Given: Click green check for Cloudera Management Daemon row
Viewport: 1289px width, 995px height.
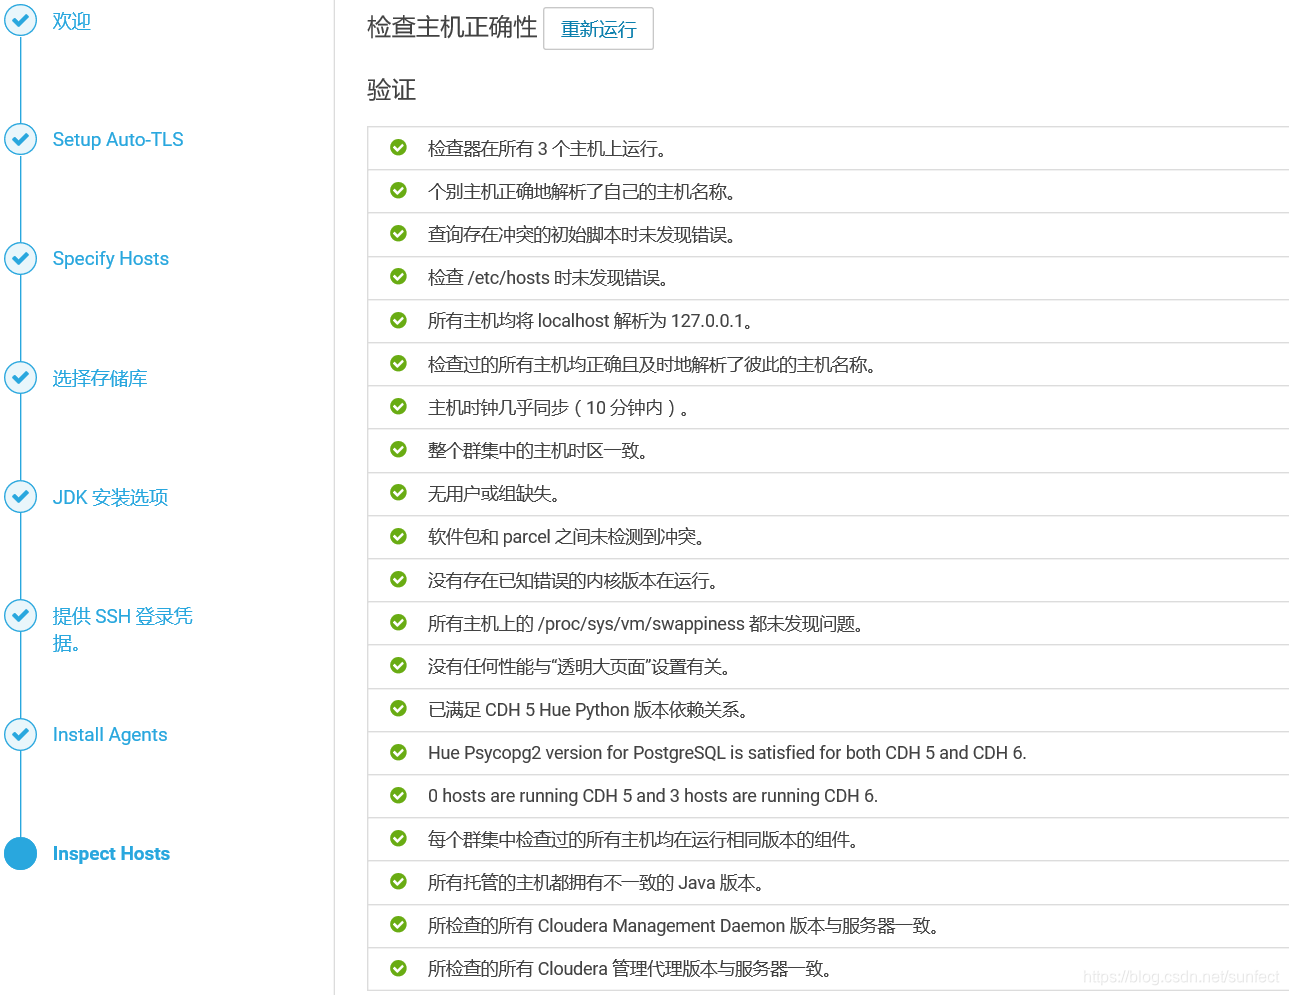Looking at the screenshot, I should coord(398,924).
